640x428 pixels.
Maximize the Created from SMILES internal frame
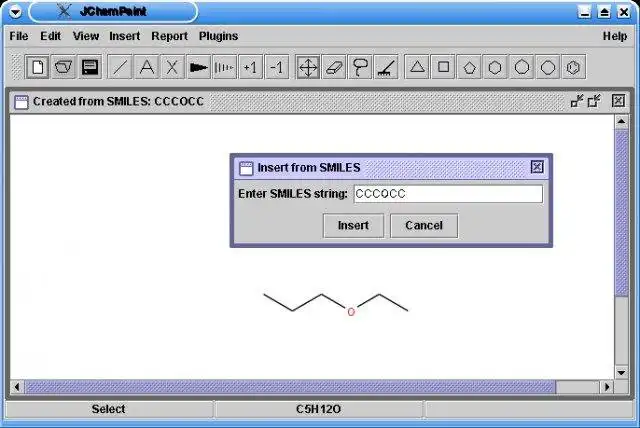point(594,100)
